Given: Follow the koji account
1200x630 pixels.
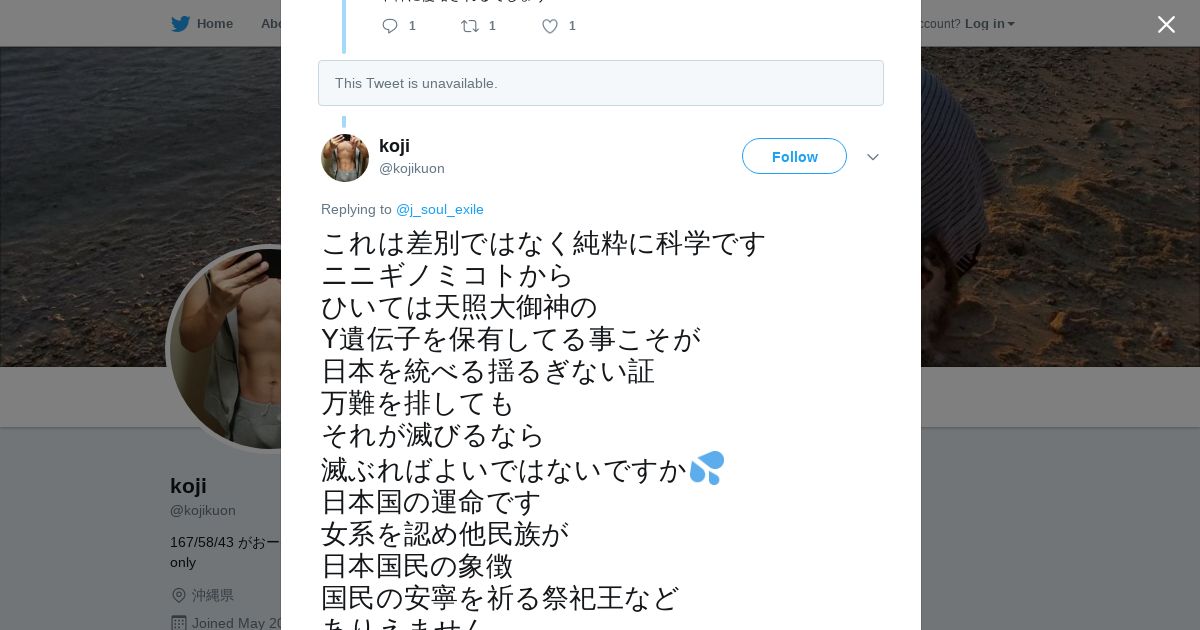Looking at the screenshot, I should coord(794,156).
